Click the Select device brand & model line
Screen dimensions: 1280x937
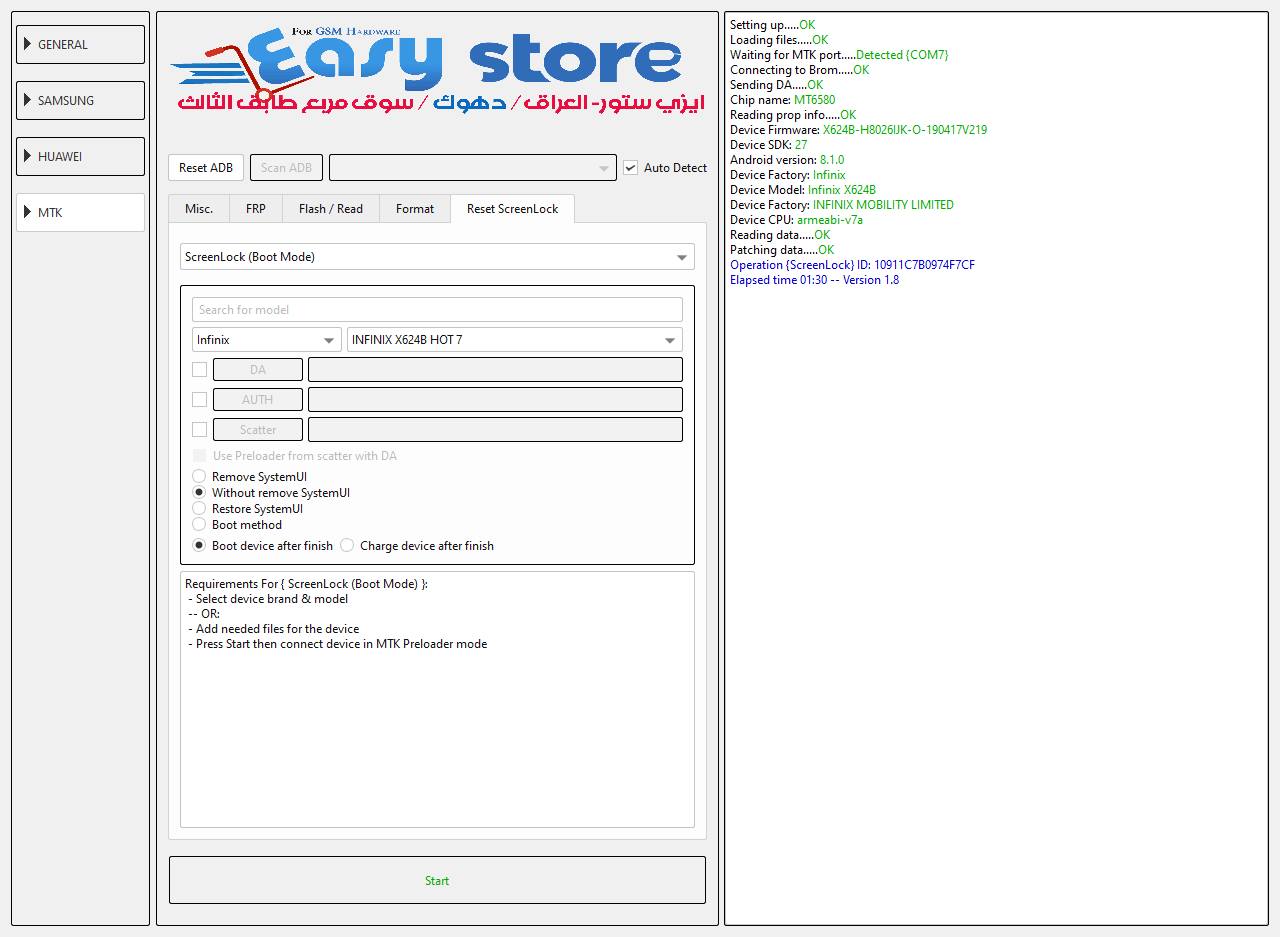point(267,599)
